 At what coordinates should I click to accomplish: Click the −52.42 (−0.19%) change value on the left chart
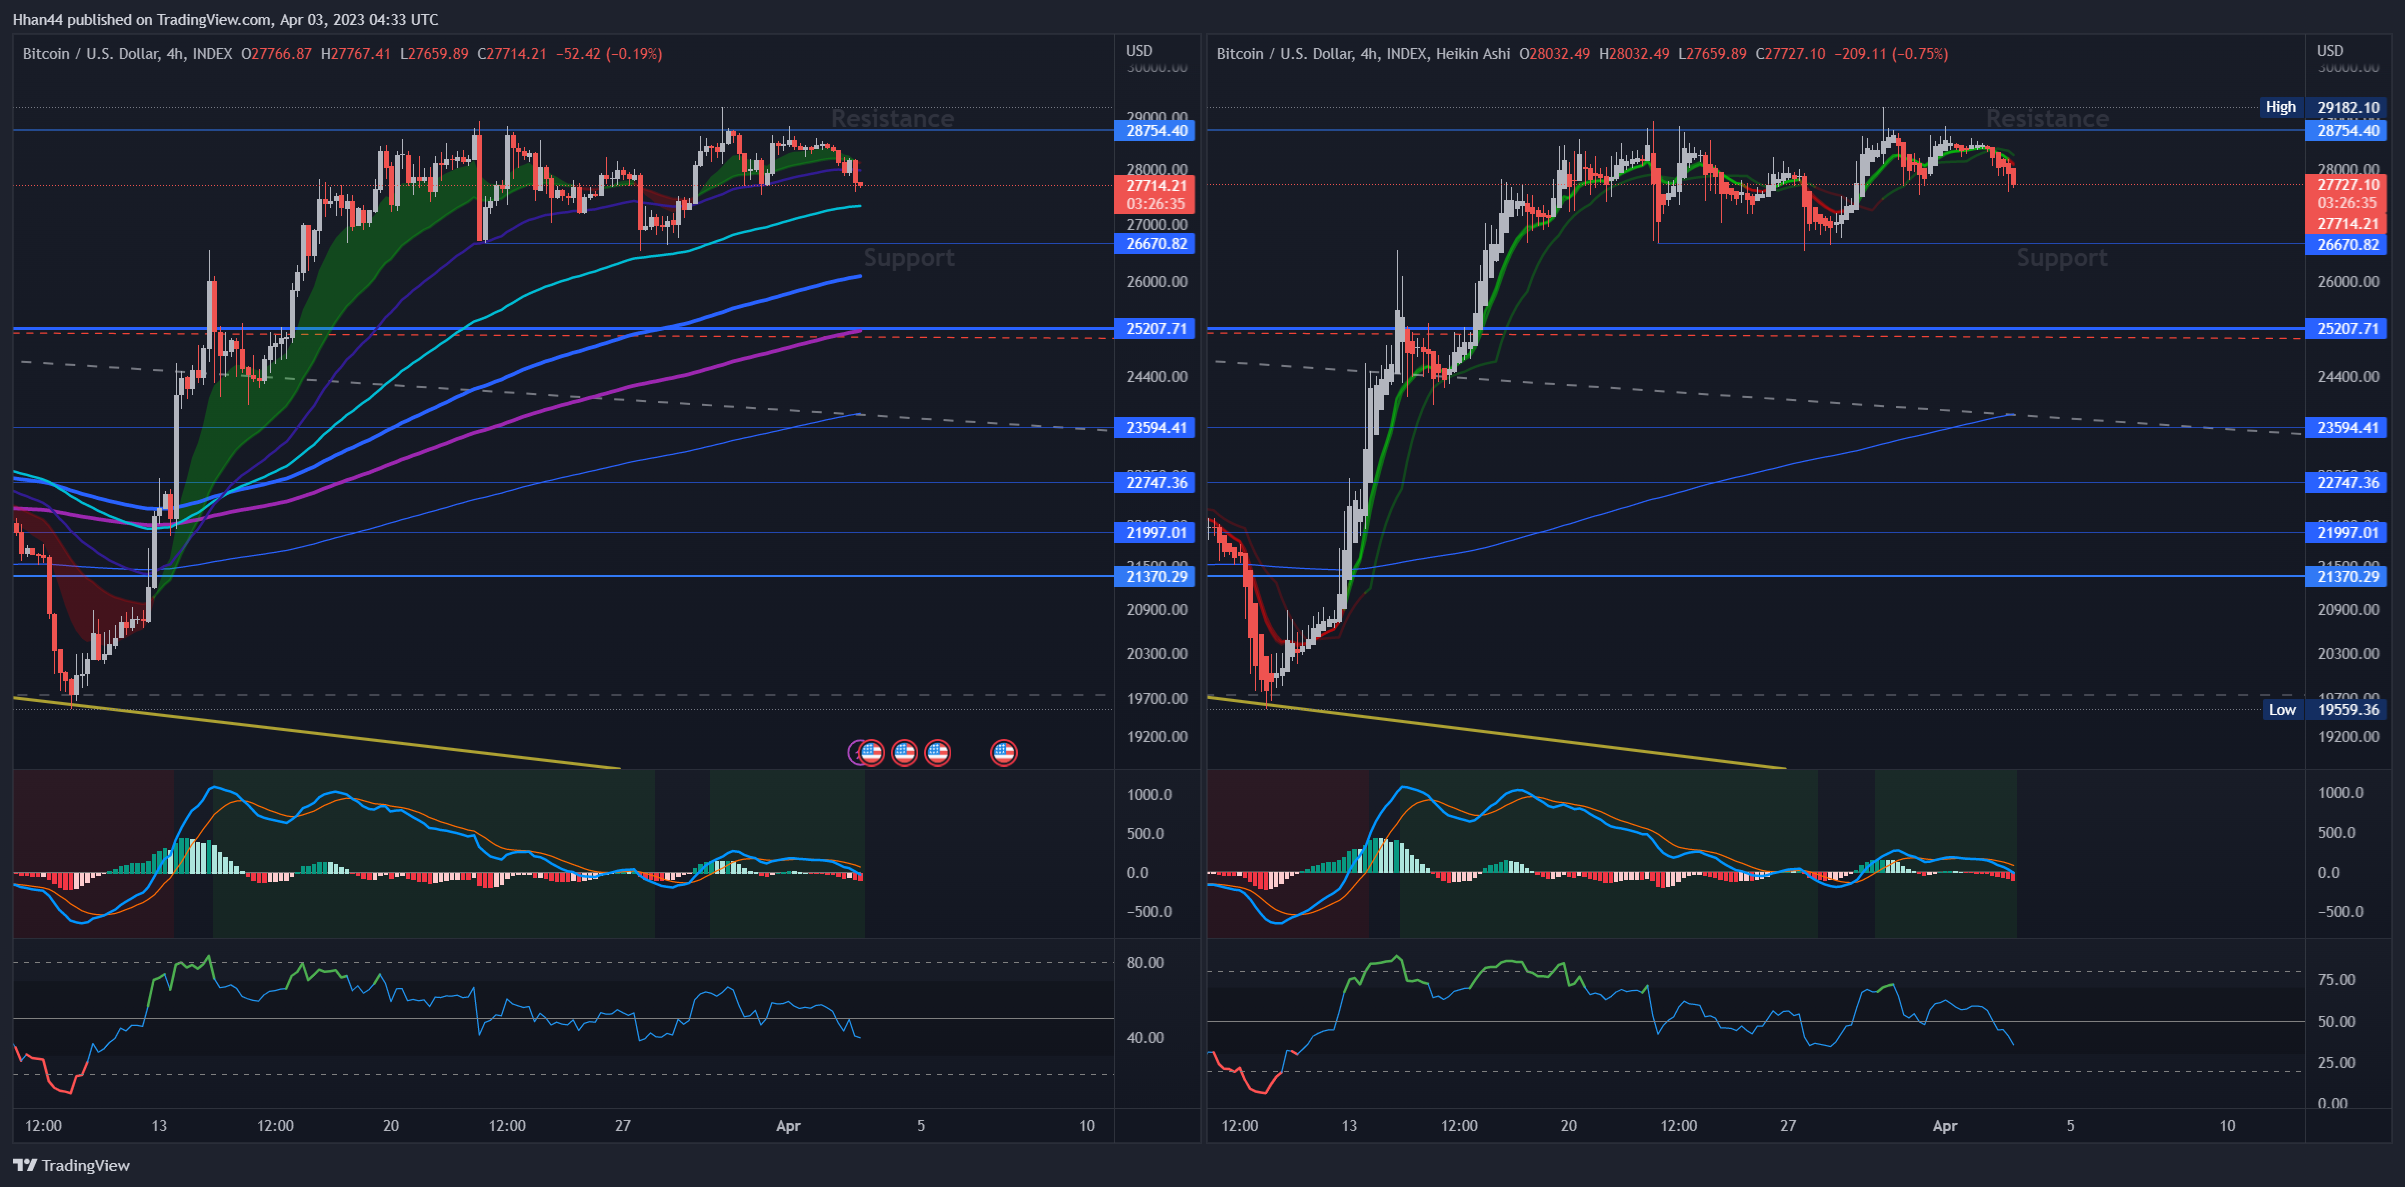[x=609, y=54]
